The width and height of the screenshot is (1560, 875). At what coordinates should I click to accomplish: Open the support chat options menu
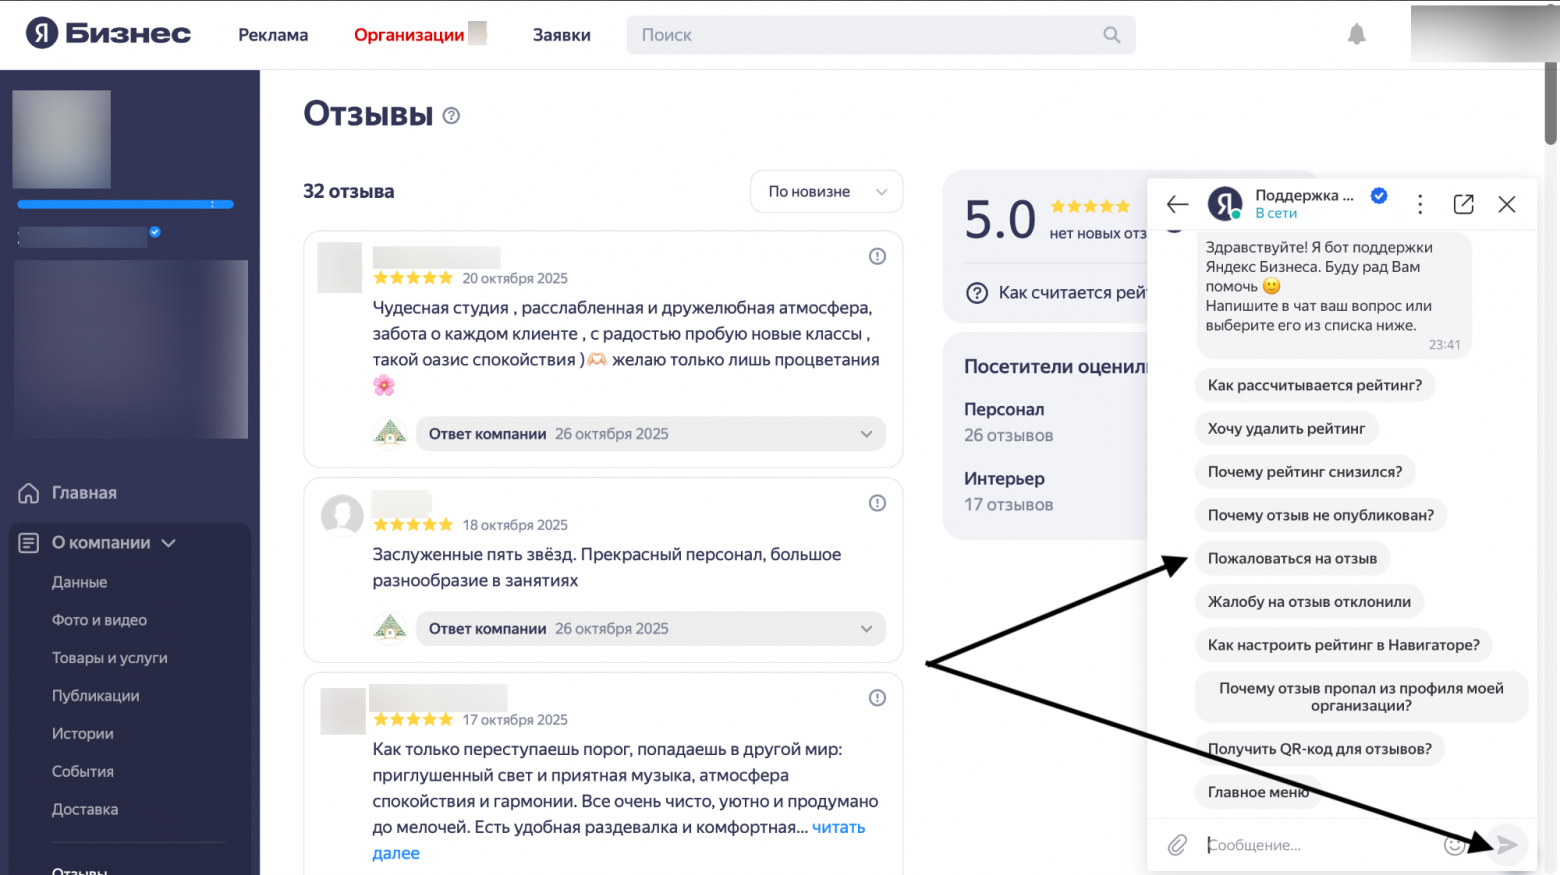[x=1420, y=204]
